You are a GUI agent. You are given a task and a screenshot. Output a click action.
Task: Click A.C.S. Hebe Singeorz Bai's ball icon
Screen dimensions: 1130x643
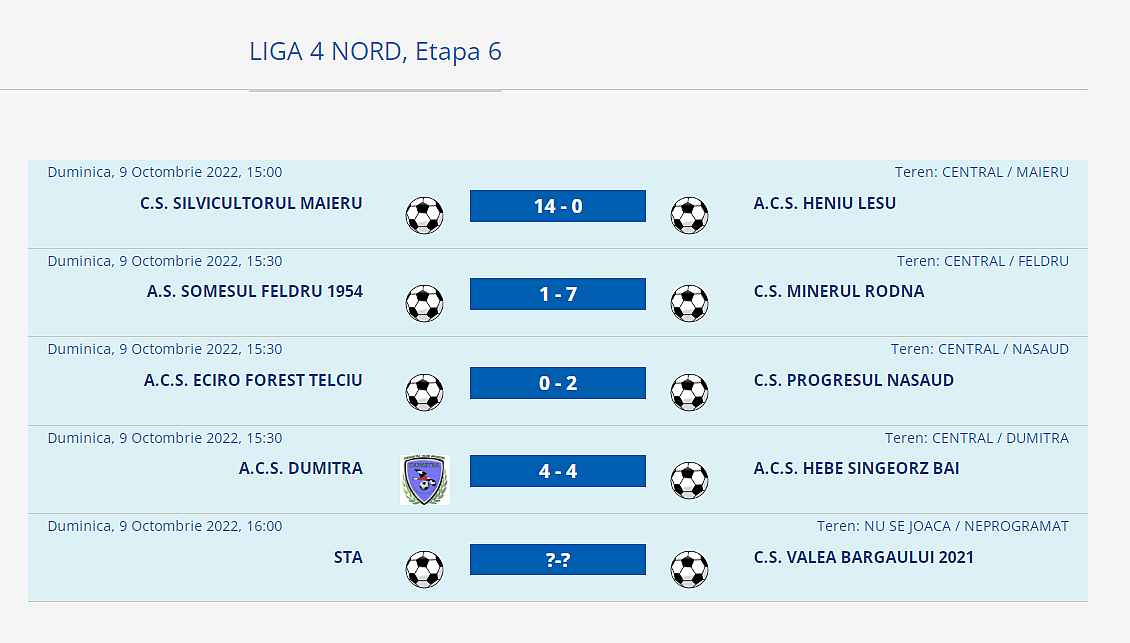coord(689,480)
